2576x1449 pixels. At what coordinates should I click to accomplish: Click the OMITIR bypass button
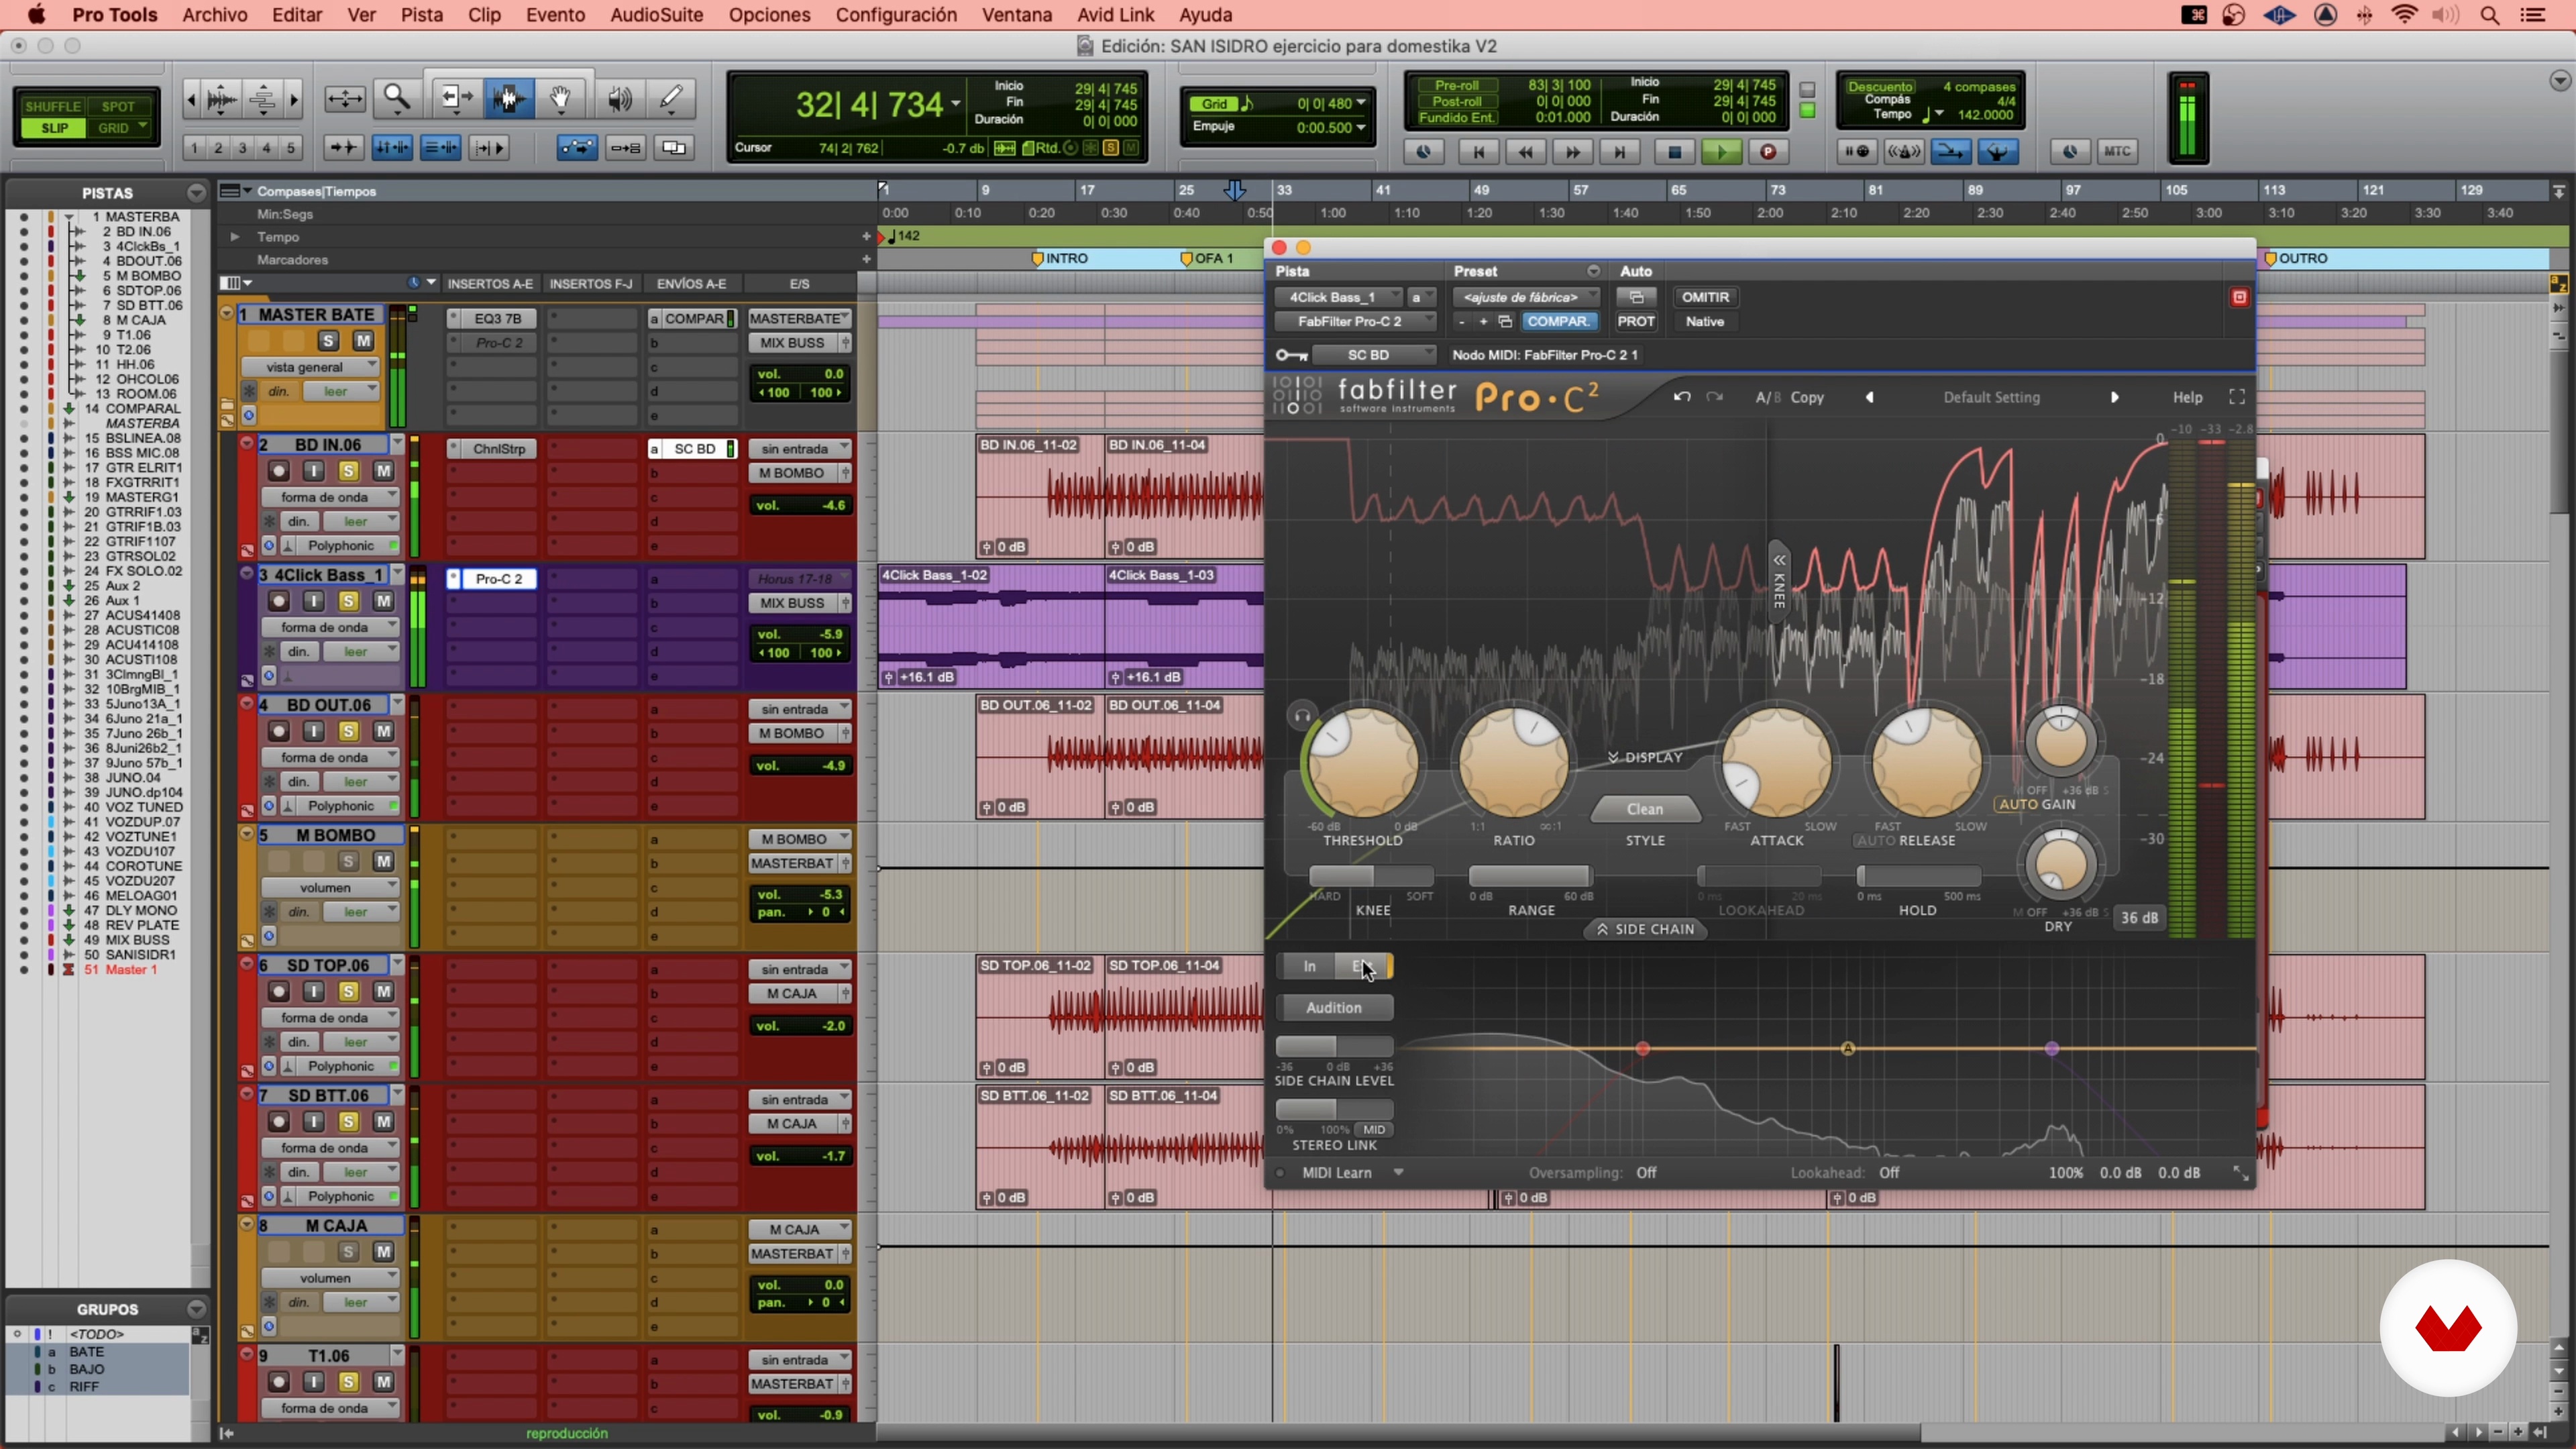[1705, 297]
